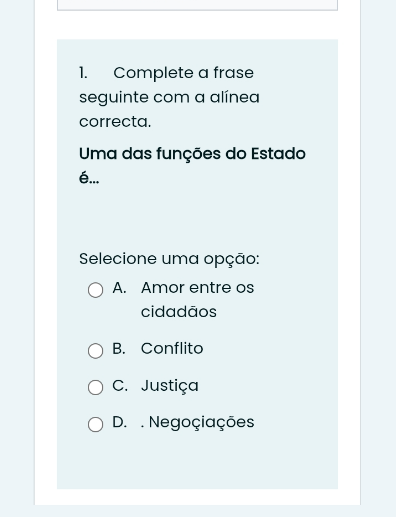396x517 pixels.
Task: Click the 'Complete a frase' instruction text
Action: pyautogui.click(x=183, y=73)
